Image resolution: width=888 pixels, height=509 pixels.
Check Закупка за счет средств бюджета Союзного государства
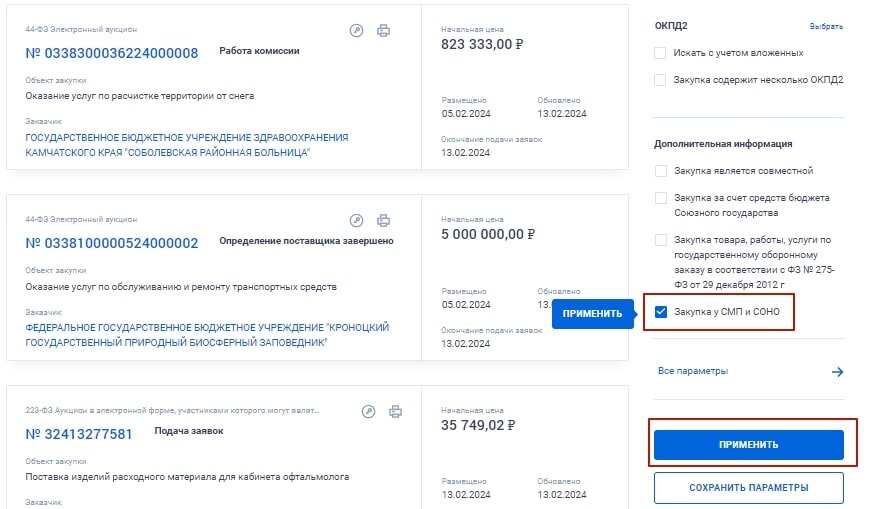(661, 198)
